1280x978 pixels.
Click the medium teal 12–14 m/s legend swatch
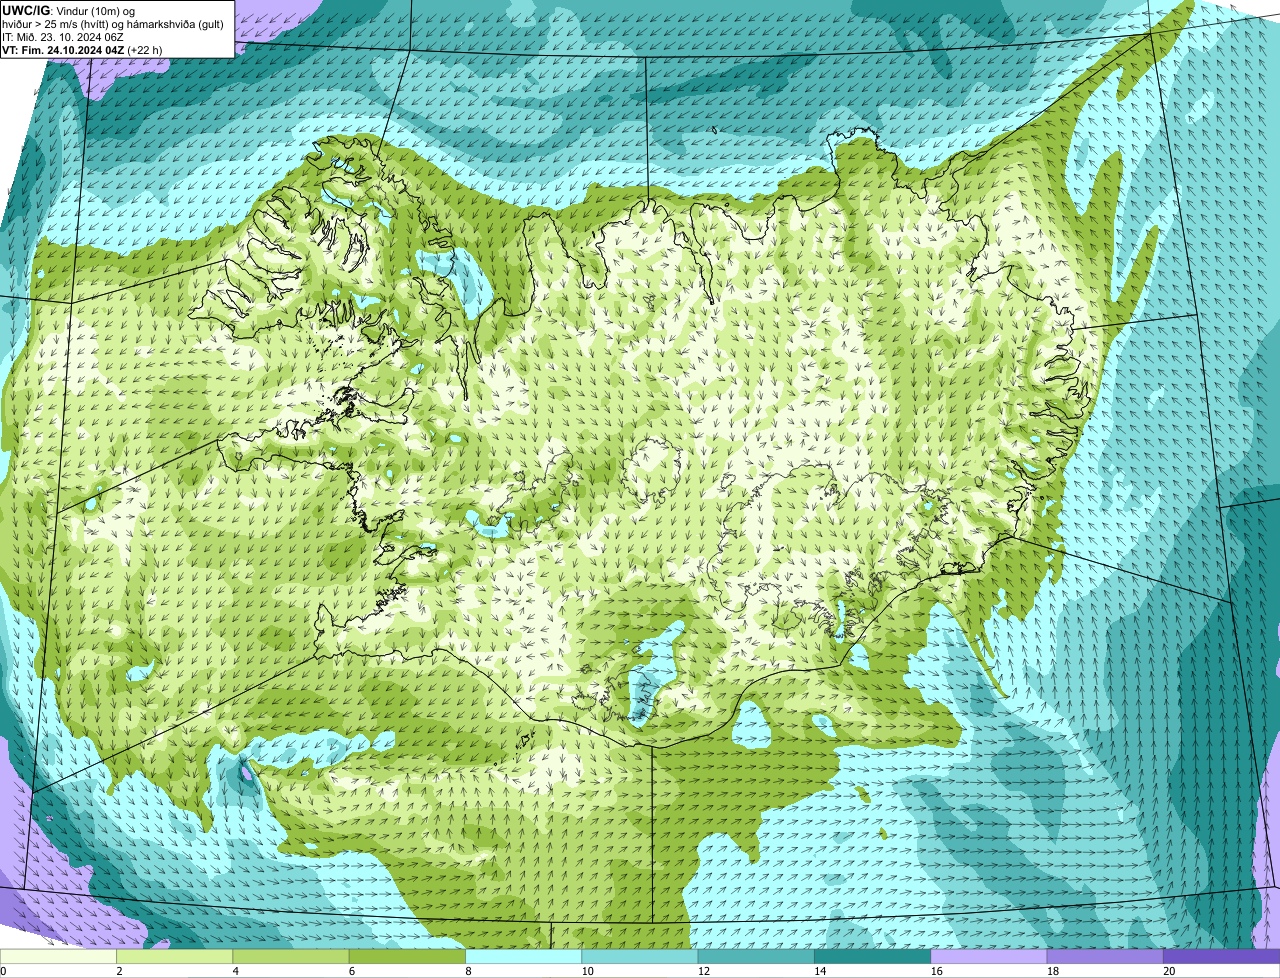pyautogui.click(x=756, y=956)
